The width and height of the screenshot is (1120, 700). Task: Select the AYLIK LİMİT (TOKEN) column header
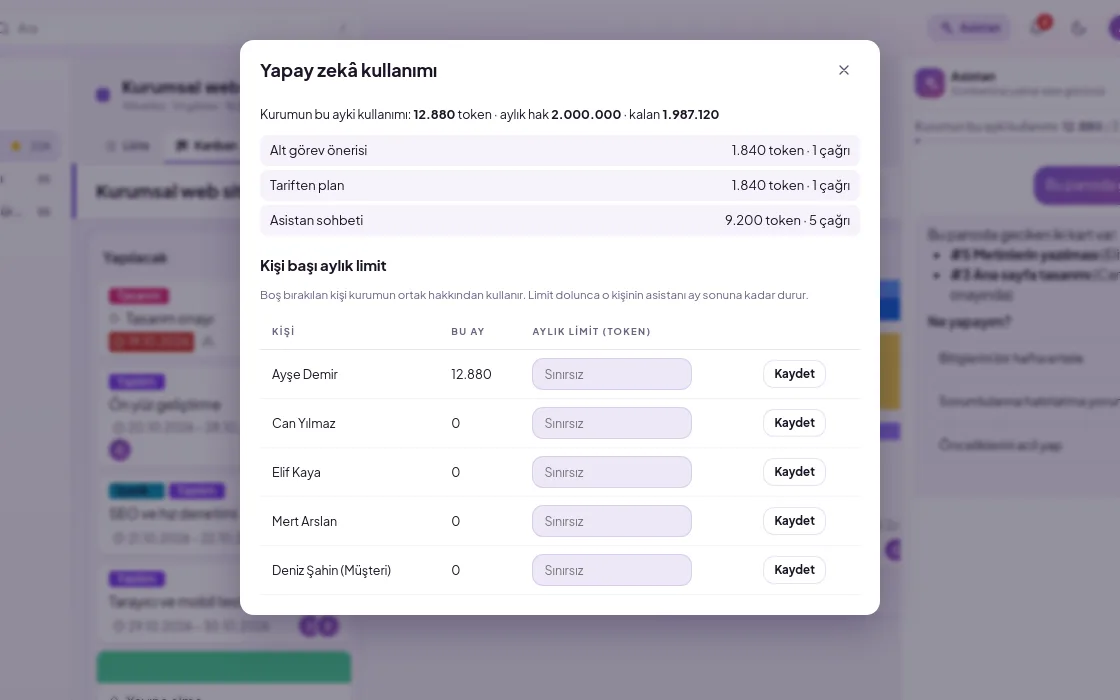pyautogui.click(x=591, y=331)
